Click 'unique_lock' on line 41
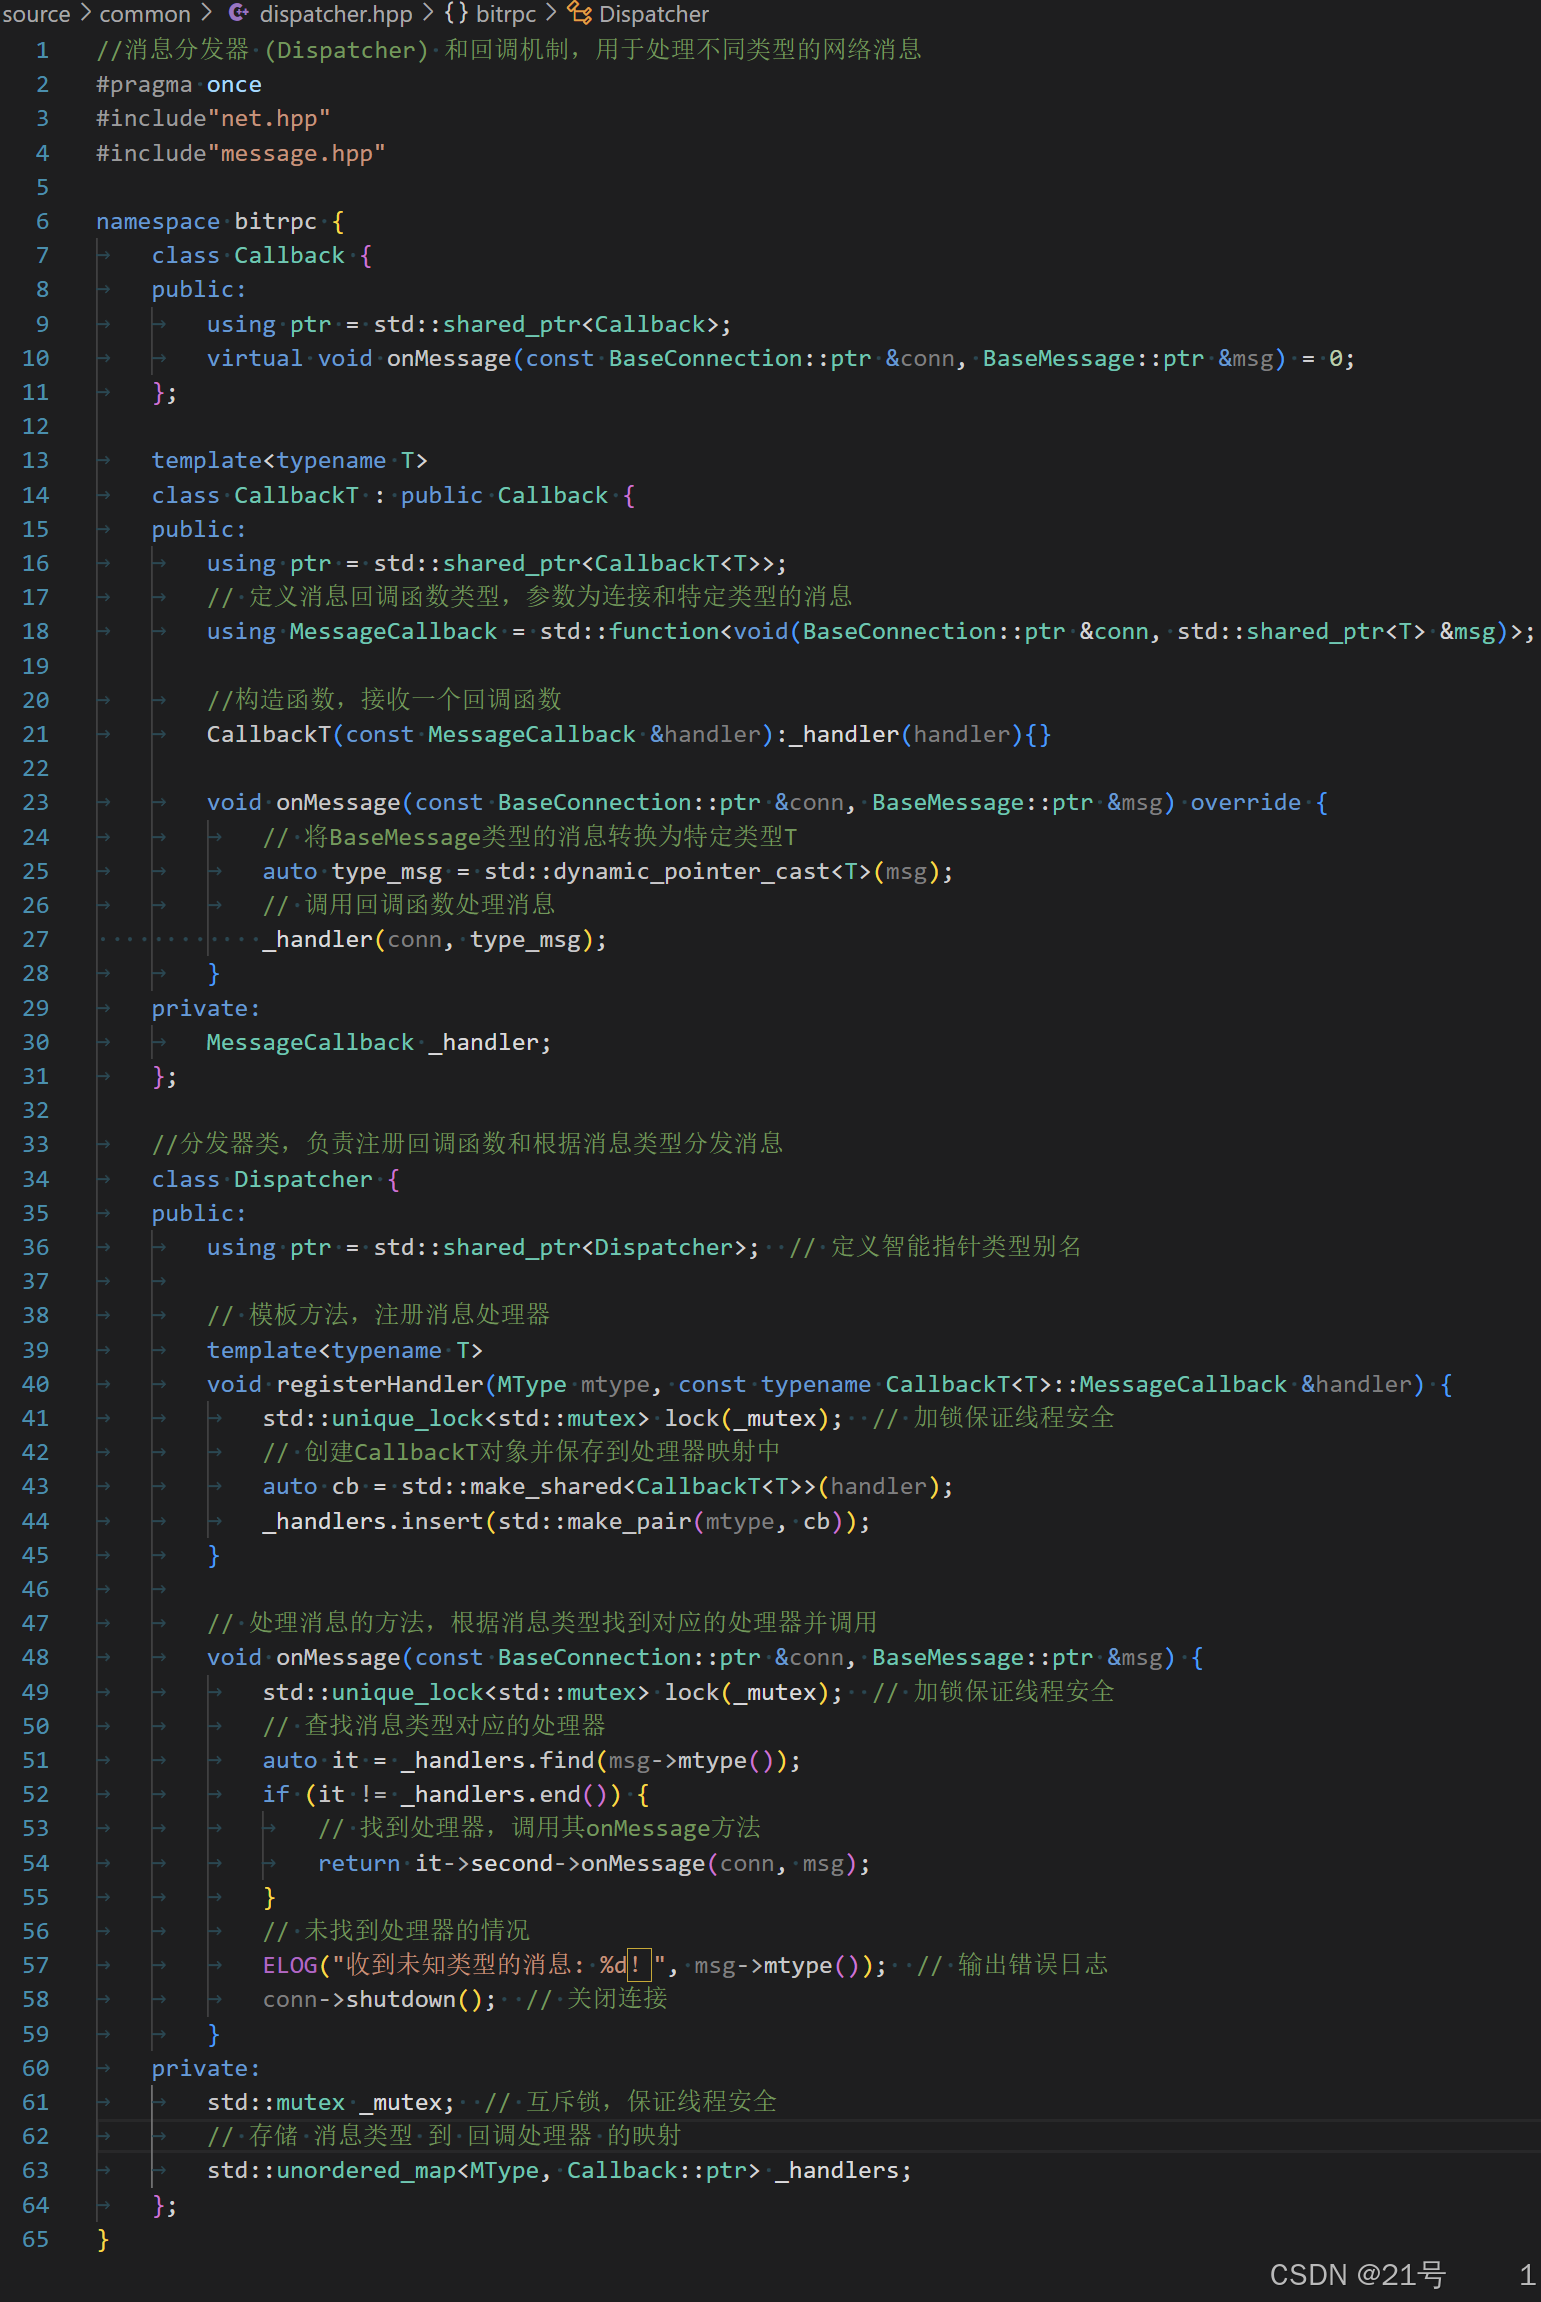 (407, 1418)
